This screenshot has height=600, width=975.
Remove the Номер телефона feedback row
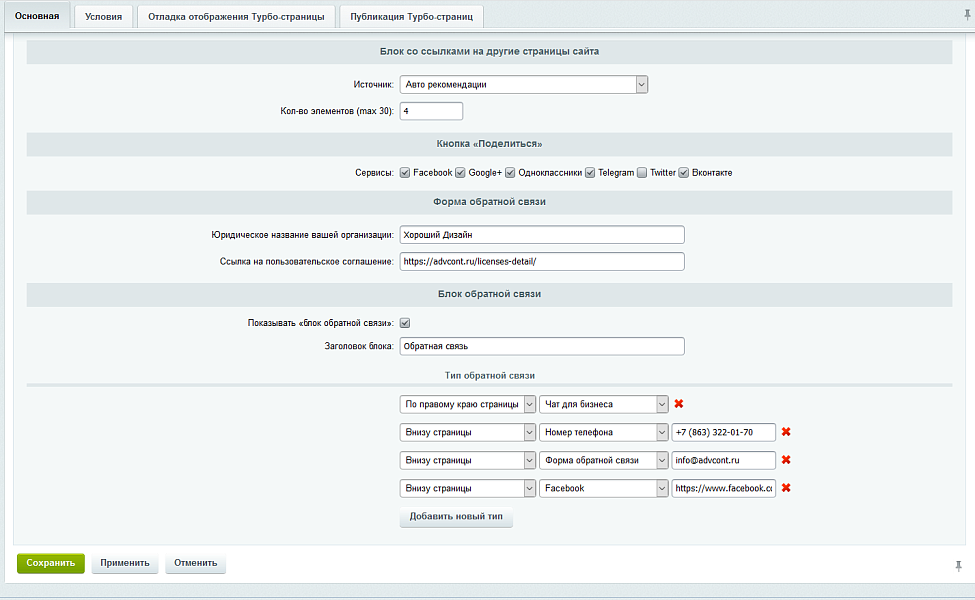coord(786,432)
